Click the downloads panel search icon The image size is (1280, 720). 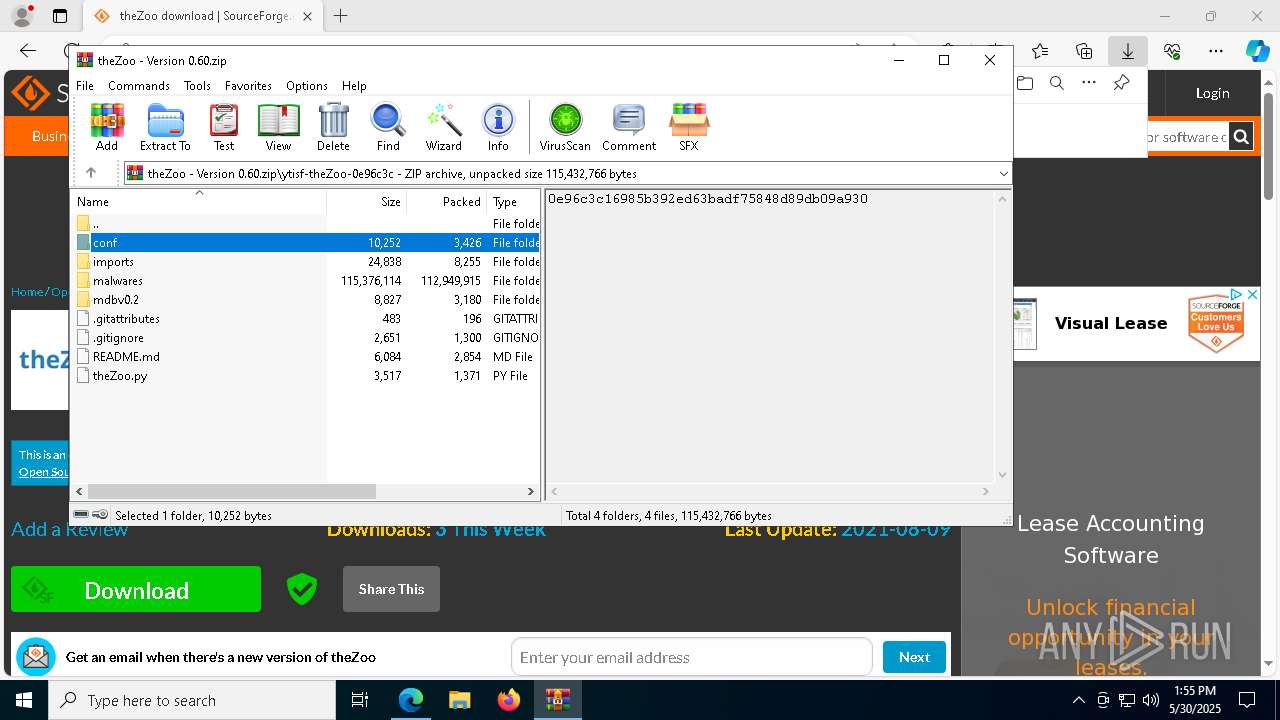[1057, 83]
